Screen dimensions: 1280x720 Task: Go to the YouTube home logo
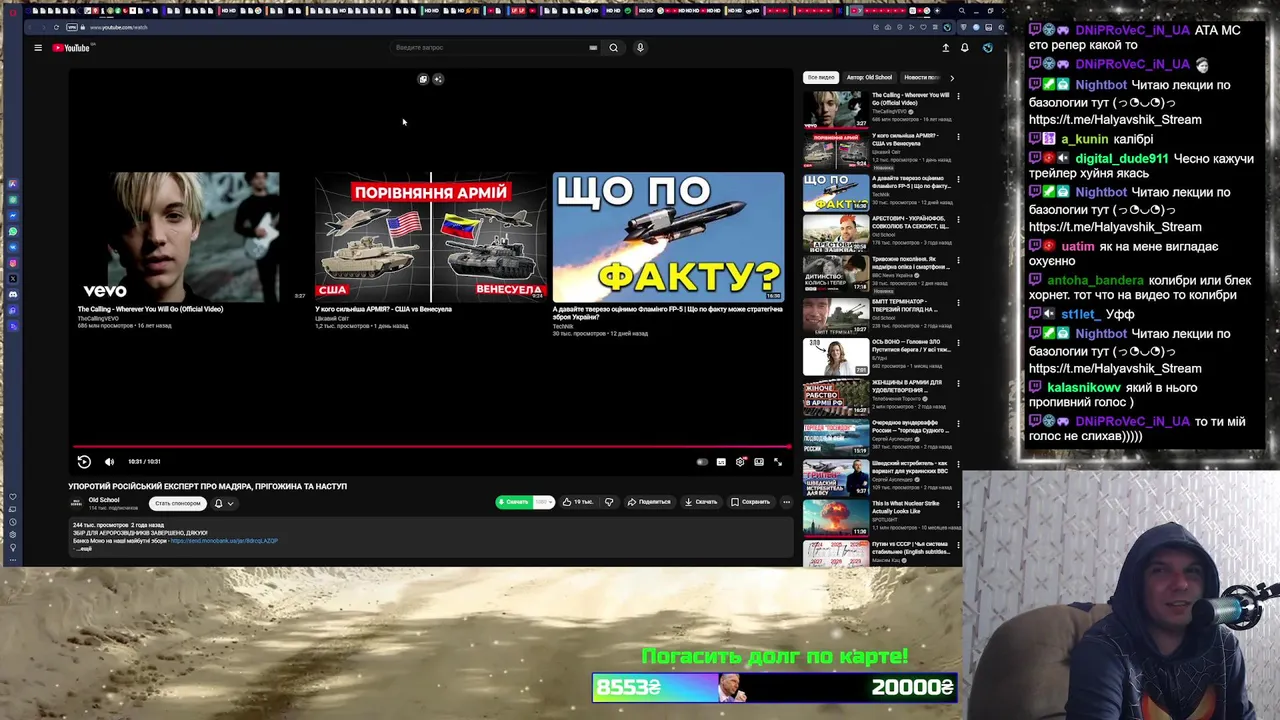72,48
